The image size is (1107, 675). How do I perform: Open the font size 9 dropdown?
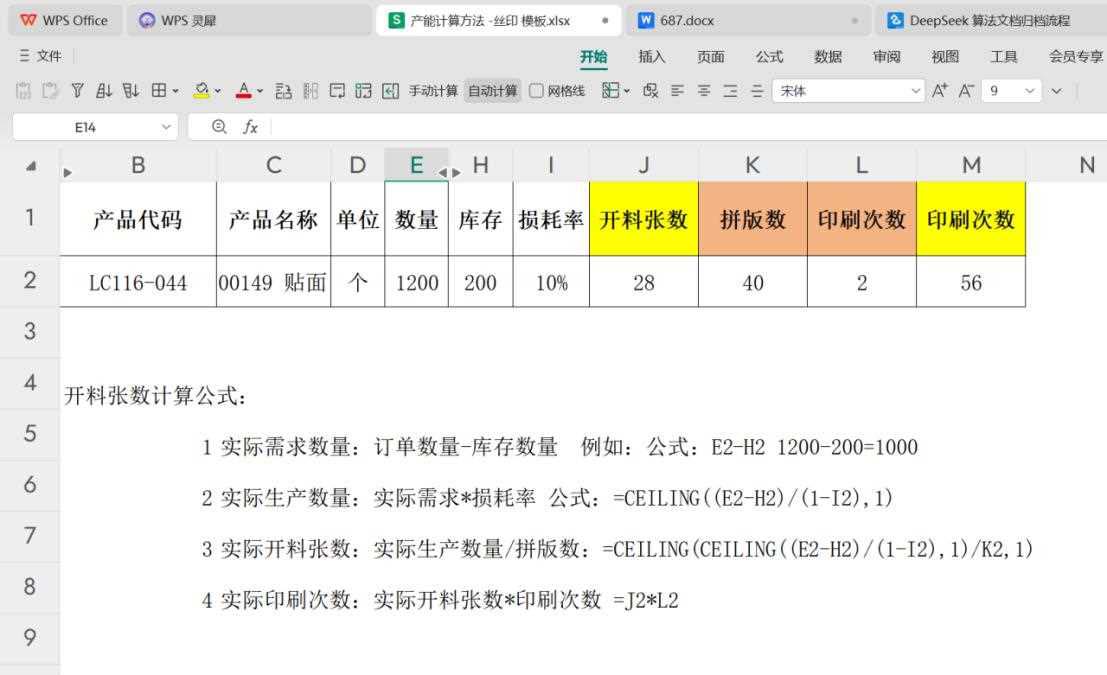[x=1029, y=91]
